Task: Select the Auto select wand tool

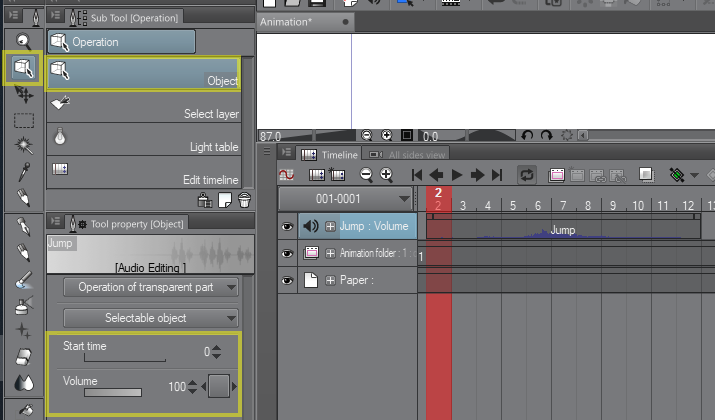Action: point(24,146)
